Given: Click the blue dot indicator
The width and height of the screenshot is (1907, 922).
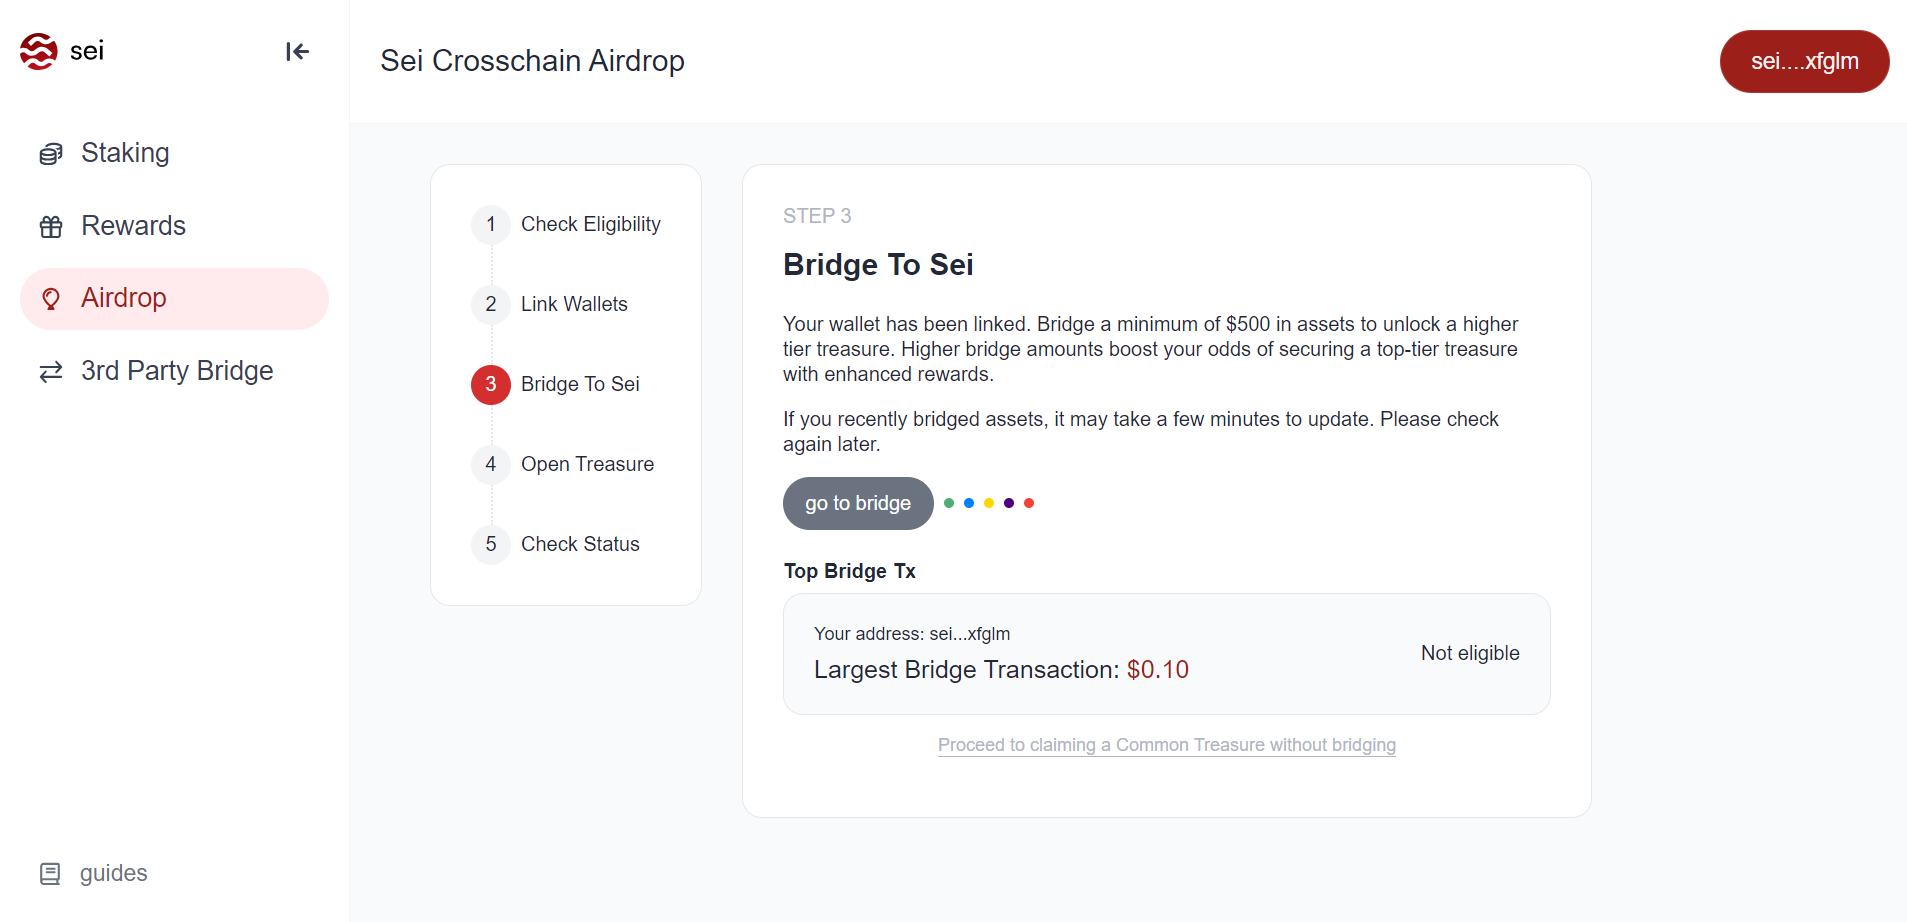Looking at the screenshot, I should coord(969,503).
